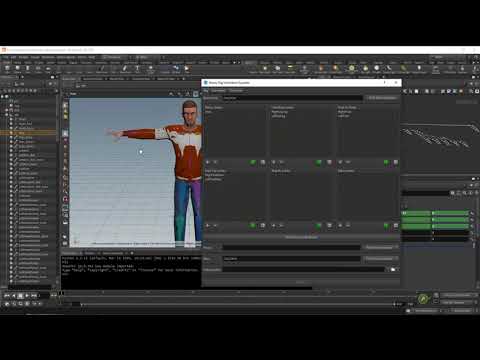This screenshot has width=480, height=360.
Task: Jump to the last frame on the playbar
Action: (34, 295)
